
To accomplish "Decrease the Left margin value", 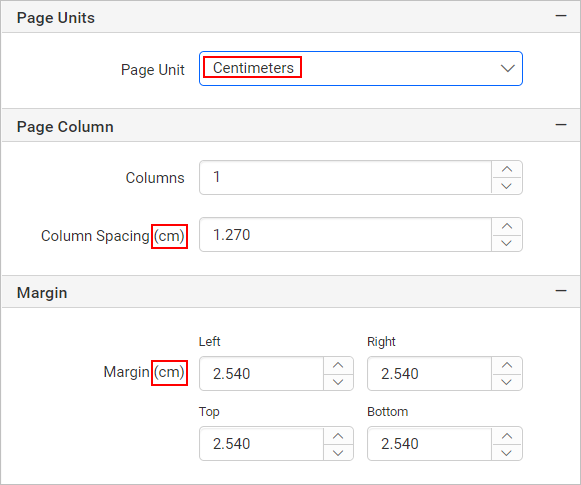I will tap(338, 382).
